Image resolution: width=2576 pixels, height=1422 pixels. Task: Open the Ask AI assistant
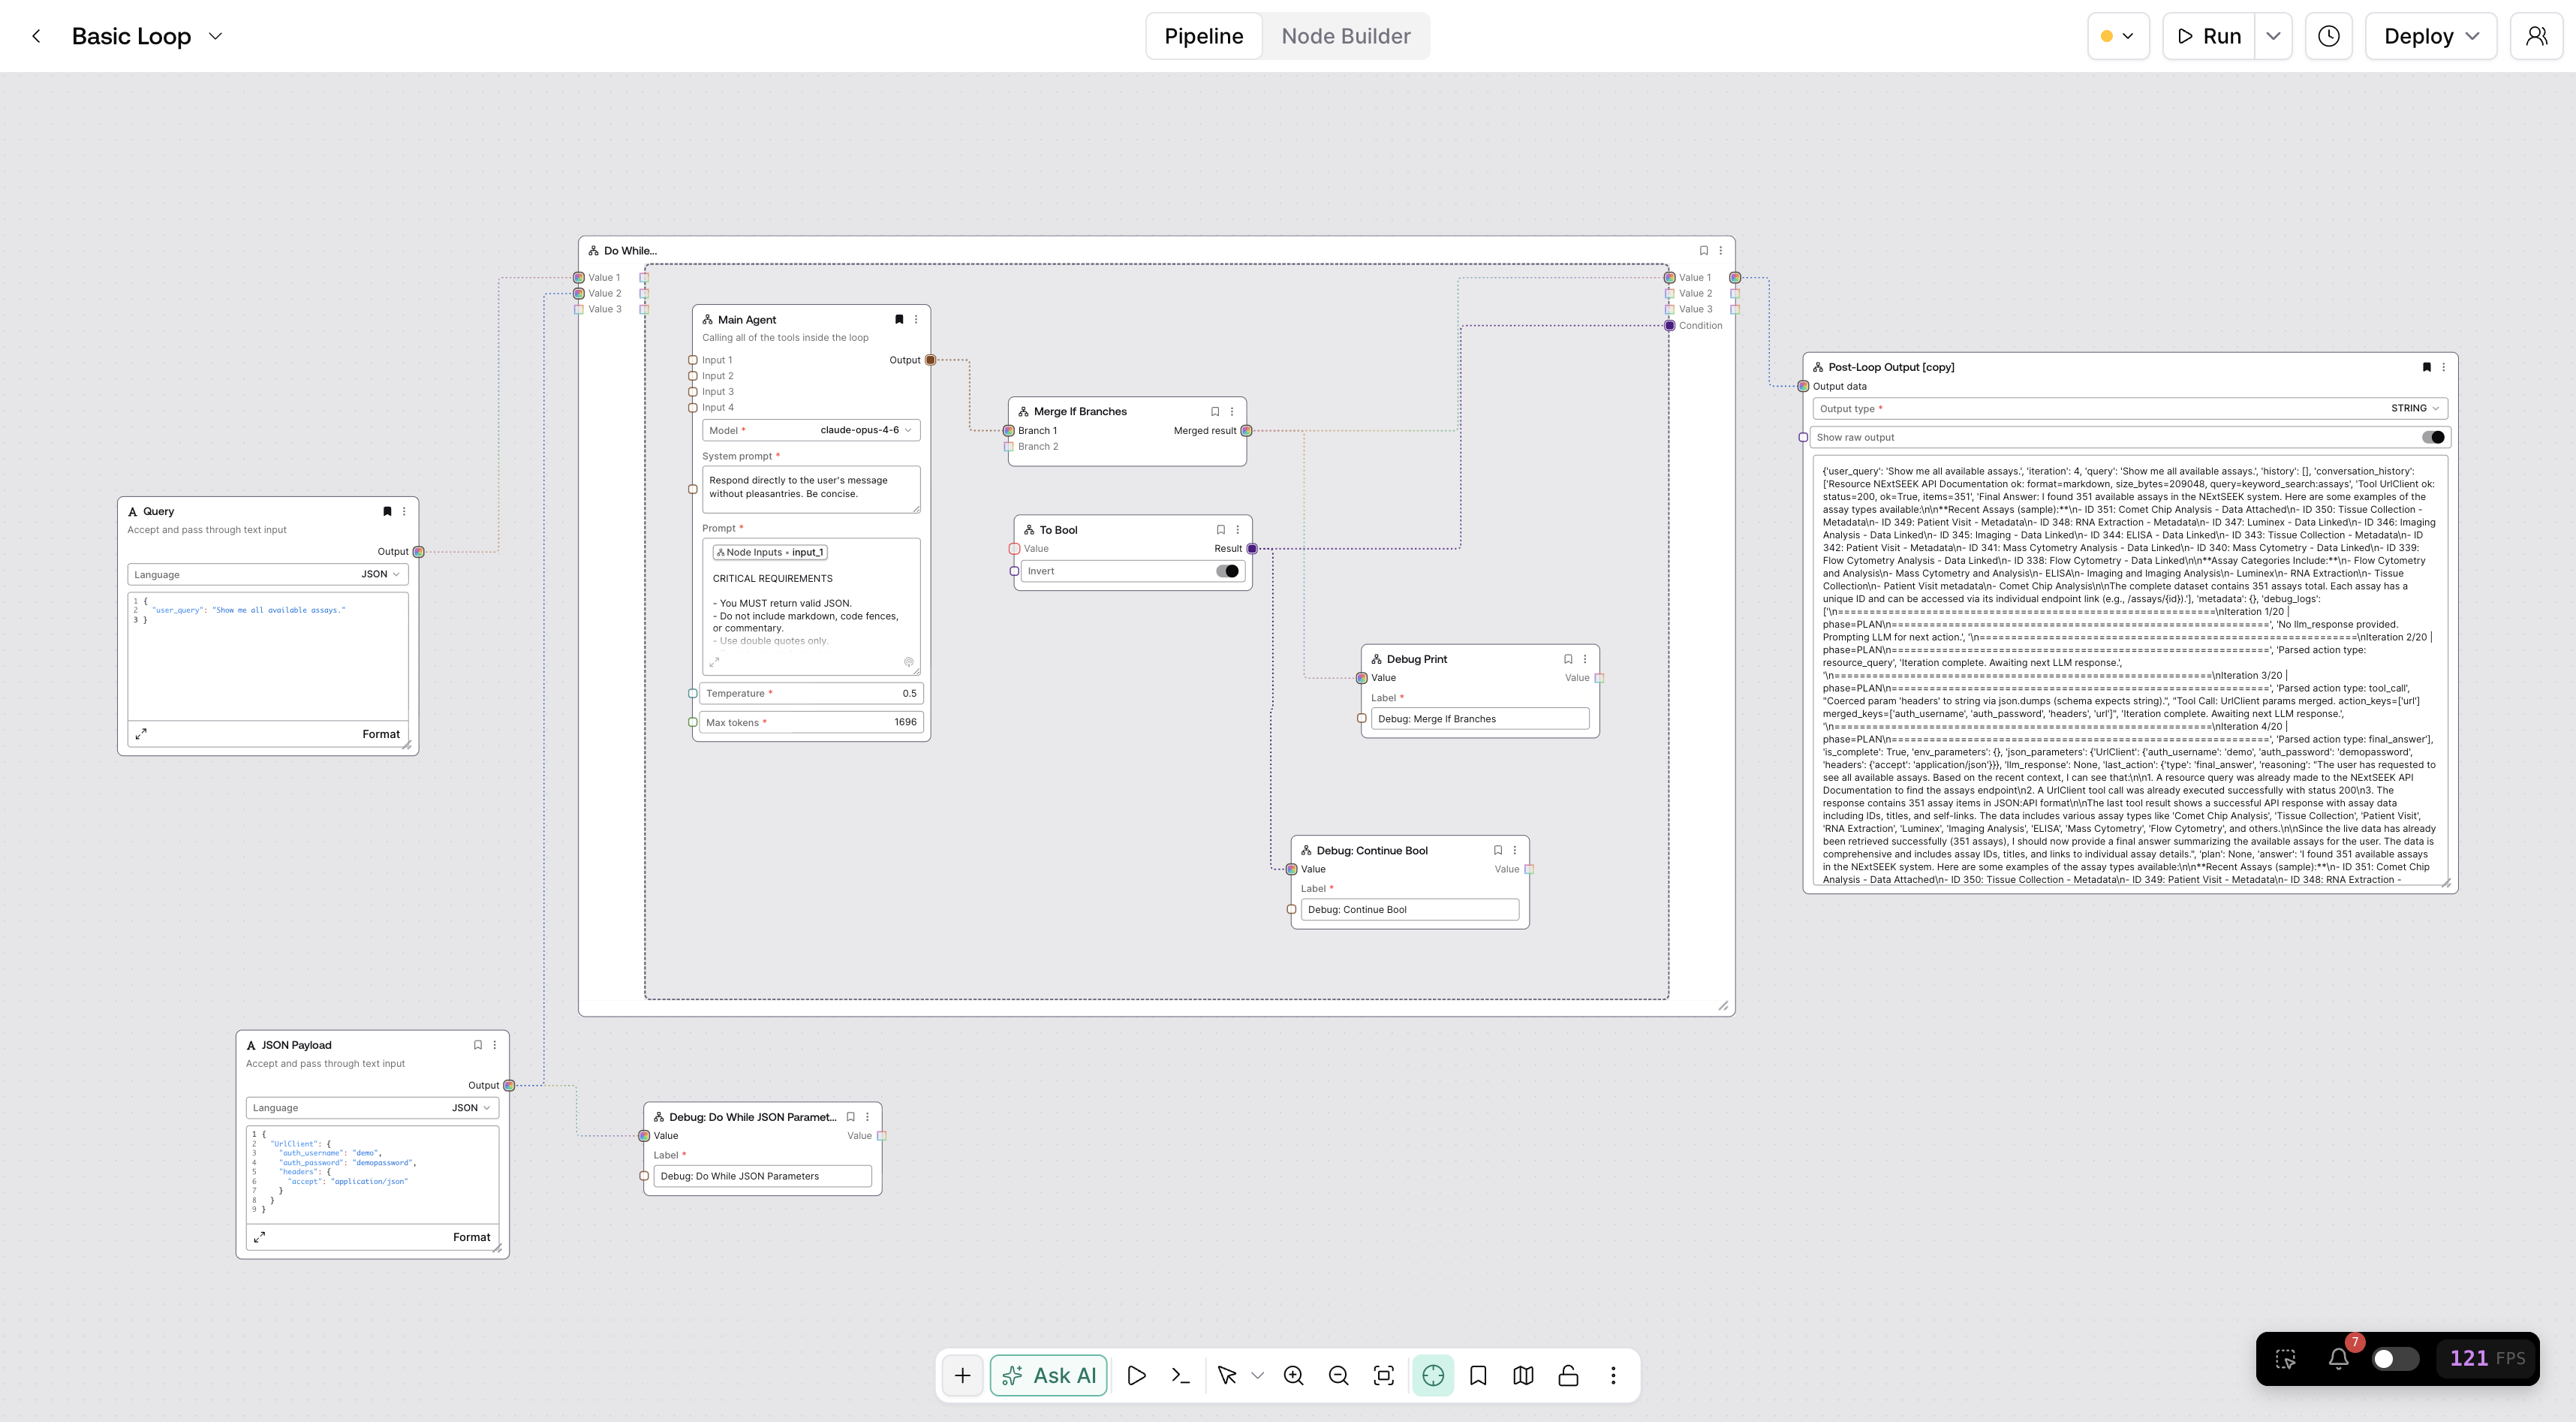pos(1048,1375)
